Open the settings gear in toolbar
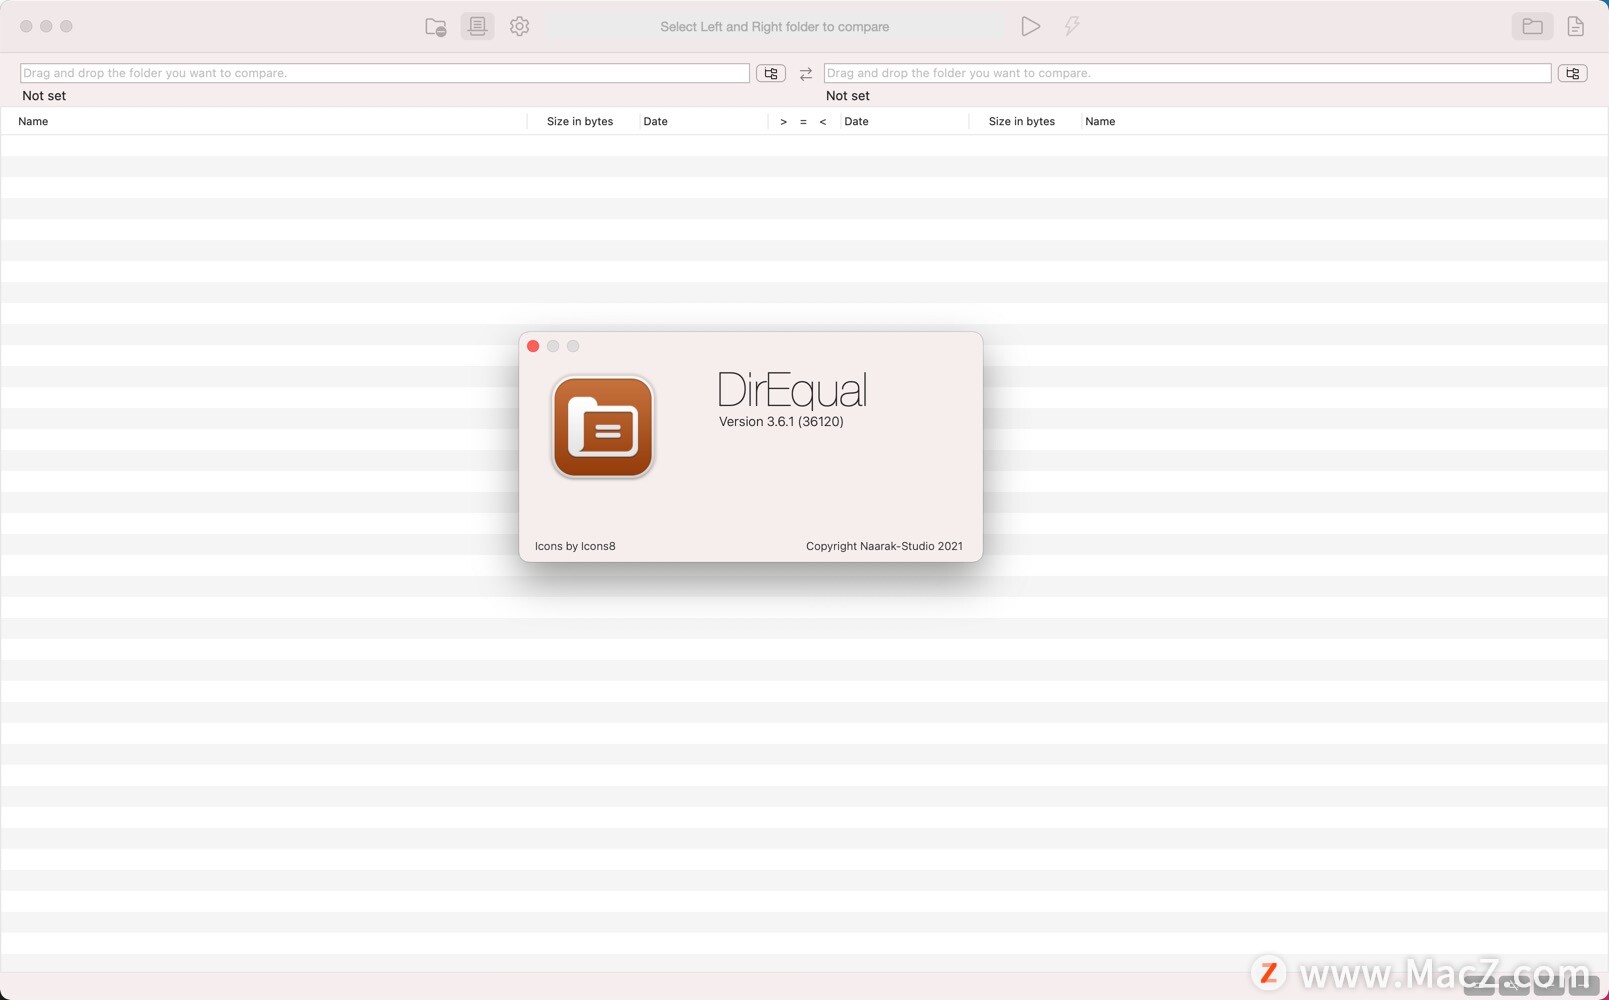Image resolution: width=1609 pixels, height=1000 pixels. point(519,26)
